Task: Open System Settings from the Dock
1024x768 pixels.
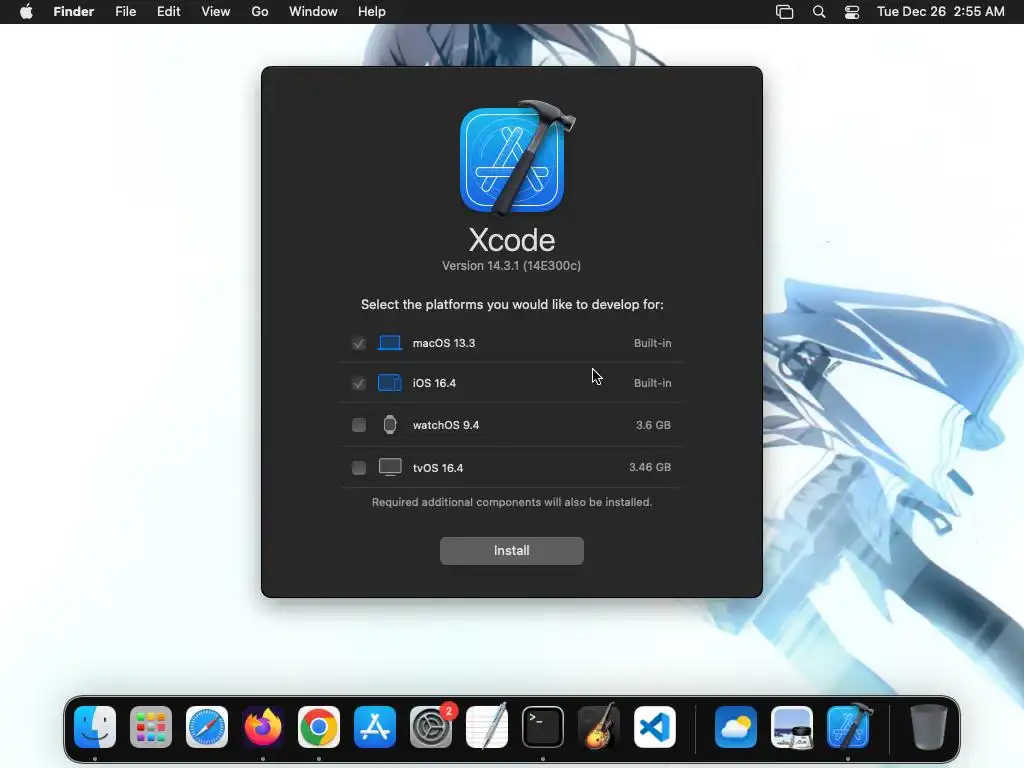Action: (431, 726)
